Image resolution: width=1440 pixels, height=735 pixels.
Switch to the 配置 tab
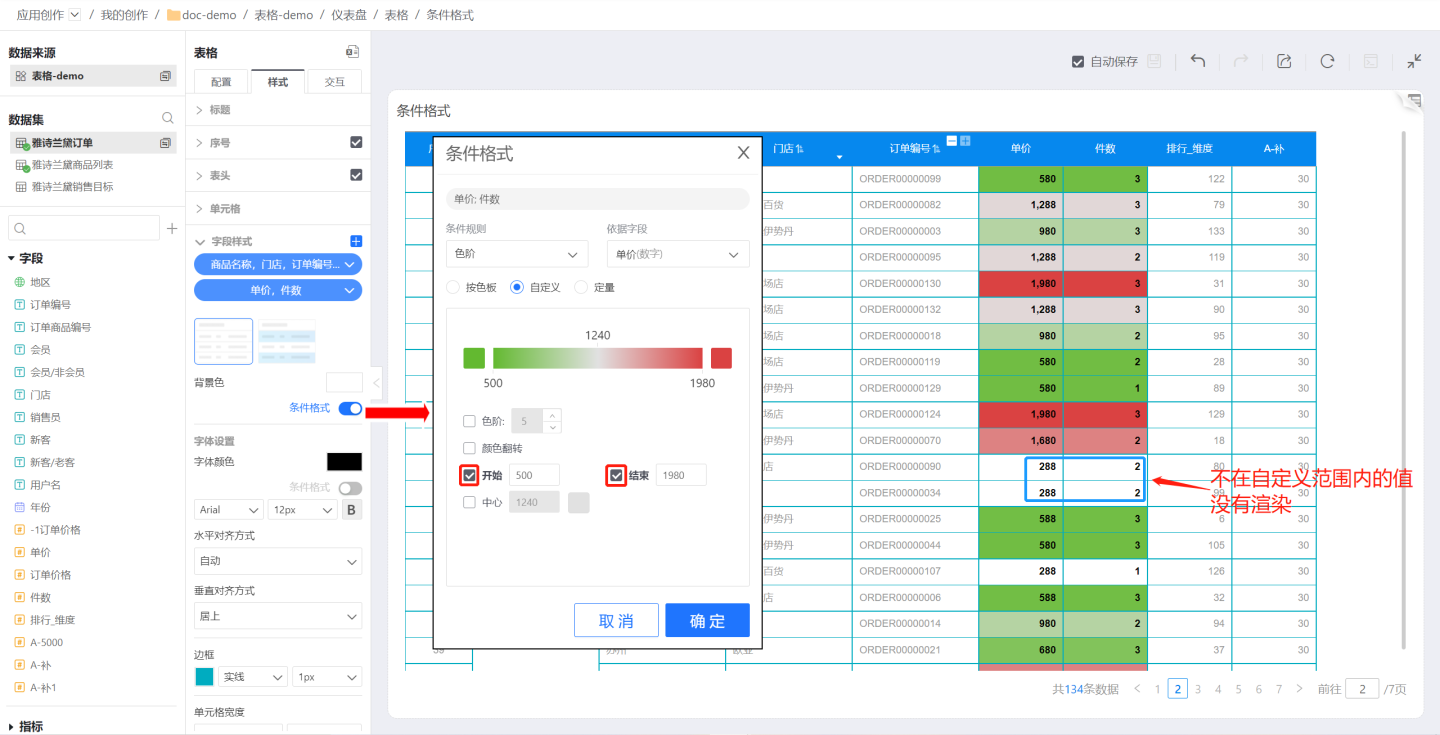pos(221,82)
